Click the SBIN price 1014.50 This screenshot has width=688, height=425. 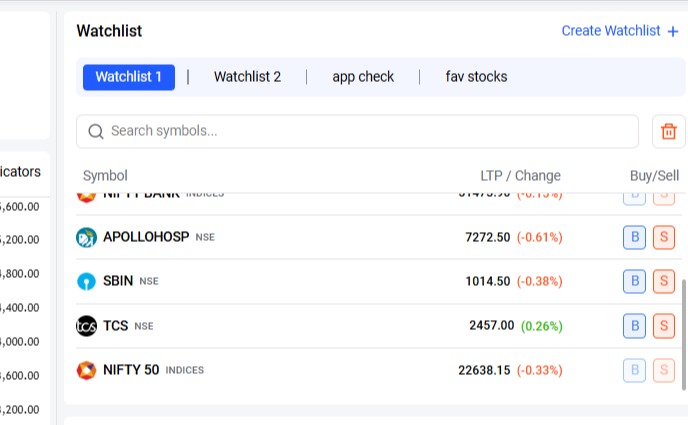coord(488,282)
